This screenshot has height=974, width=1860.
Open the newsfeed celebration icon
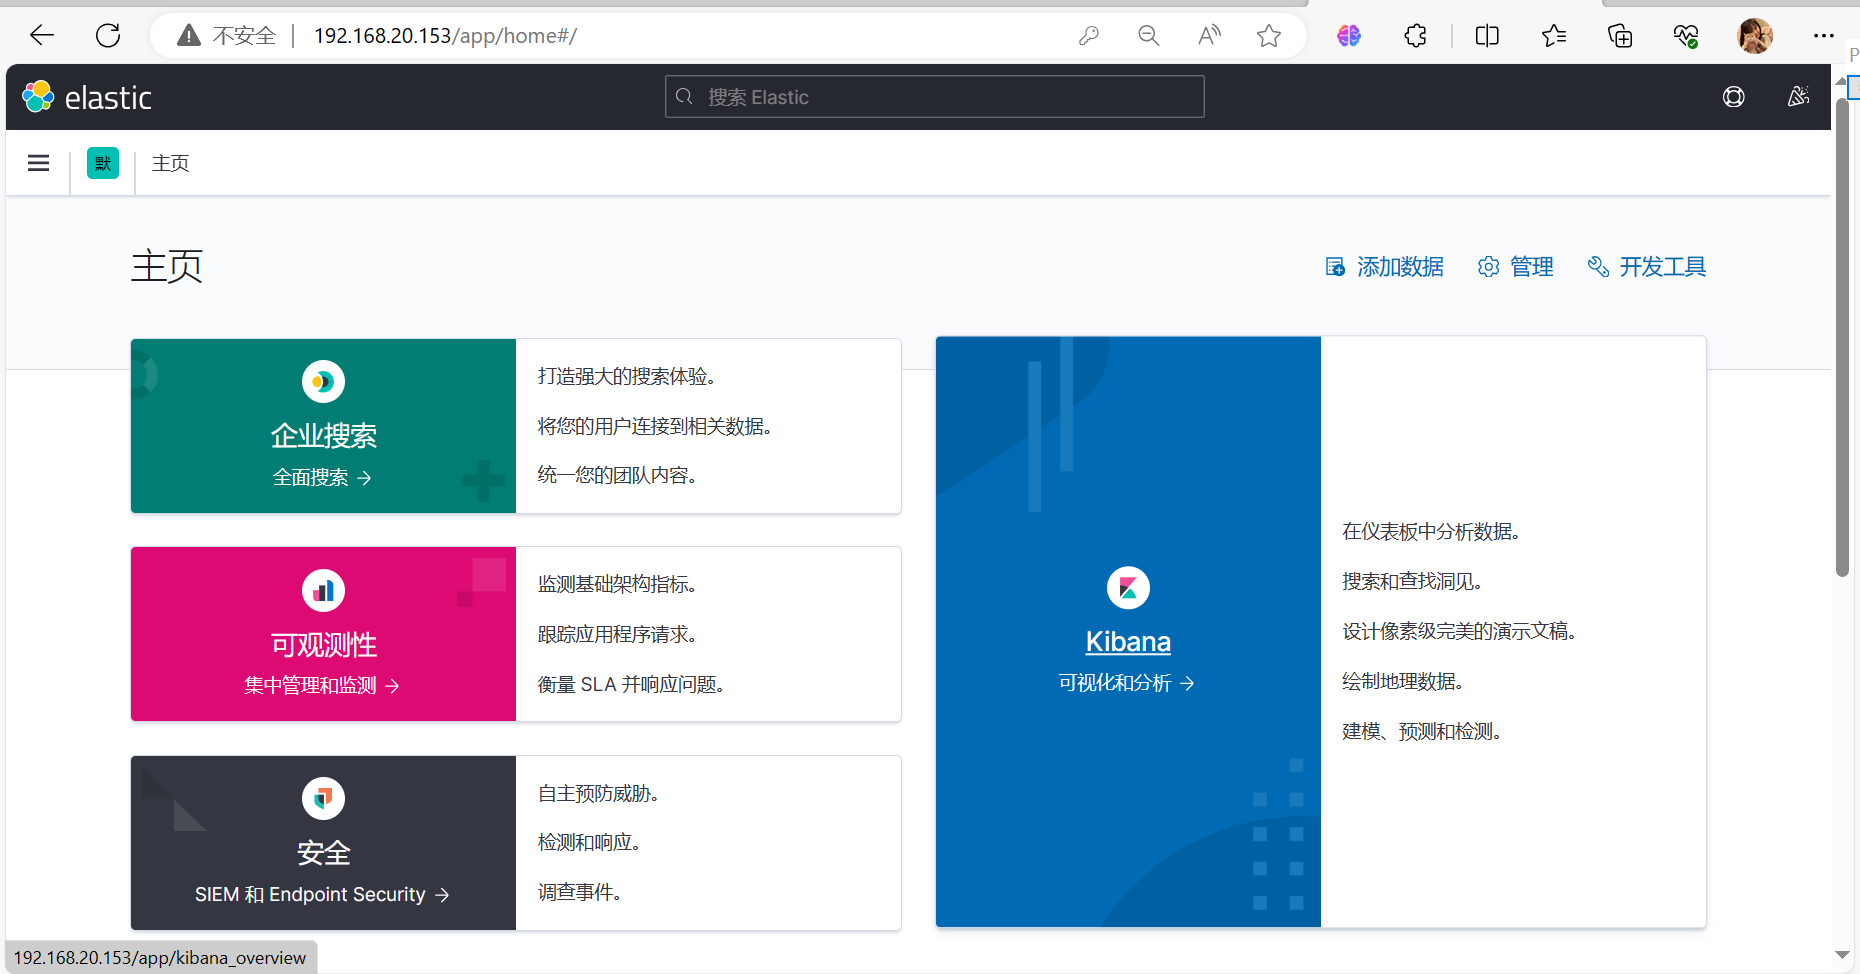[x=1798, y=97]
